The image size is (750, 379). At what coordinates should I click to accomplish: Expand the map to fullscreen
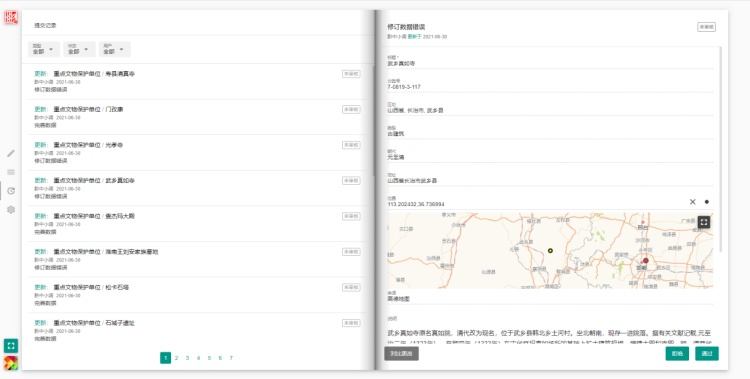[x=704, y=222]
